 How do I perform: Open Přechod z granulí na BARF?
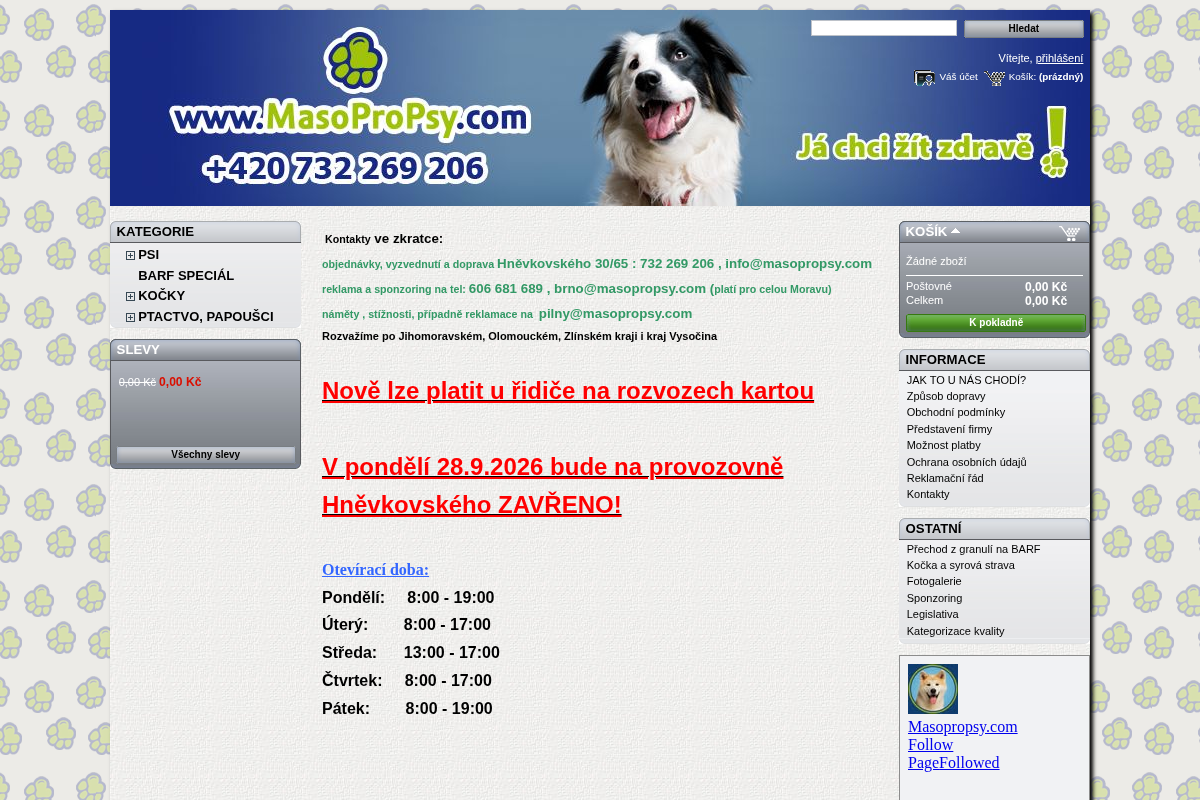pos(973,549)
